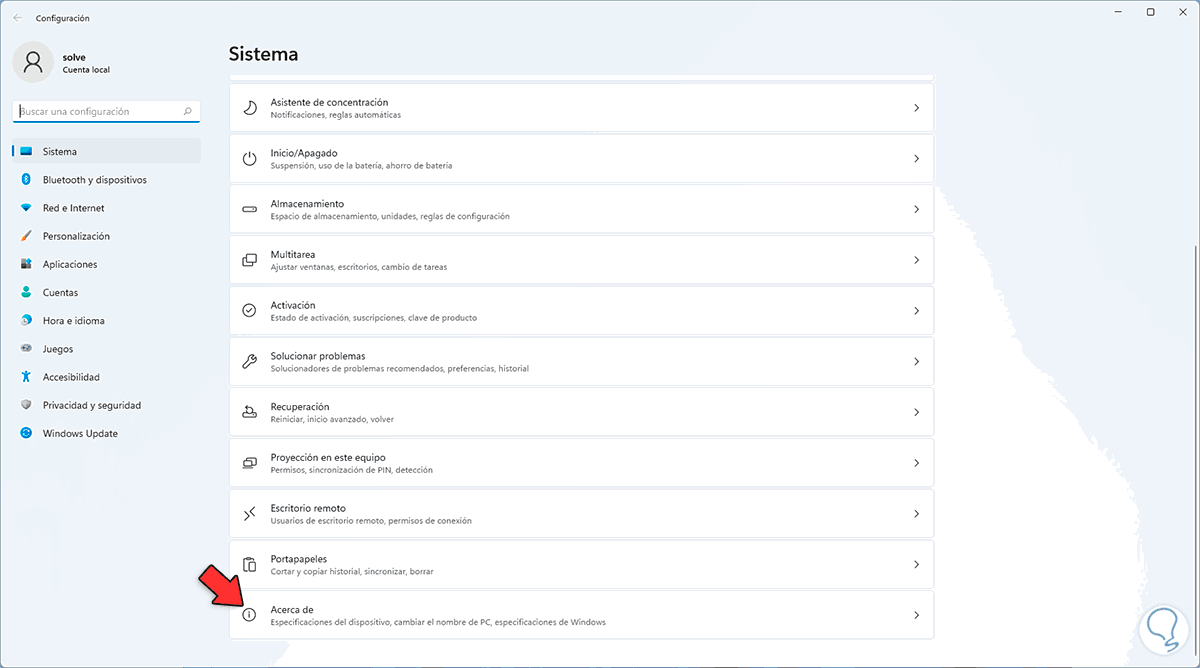Image resolution: width=1200 pixels, height=668 pixels.
Task: Expand the Multitarea row chevron
Action: tap(916, 260)
